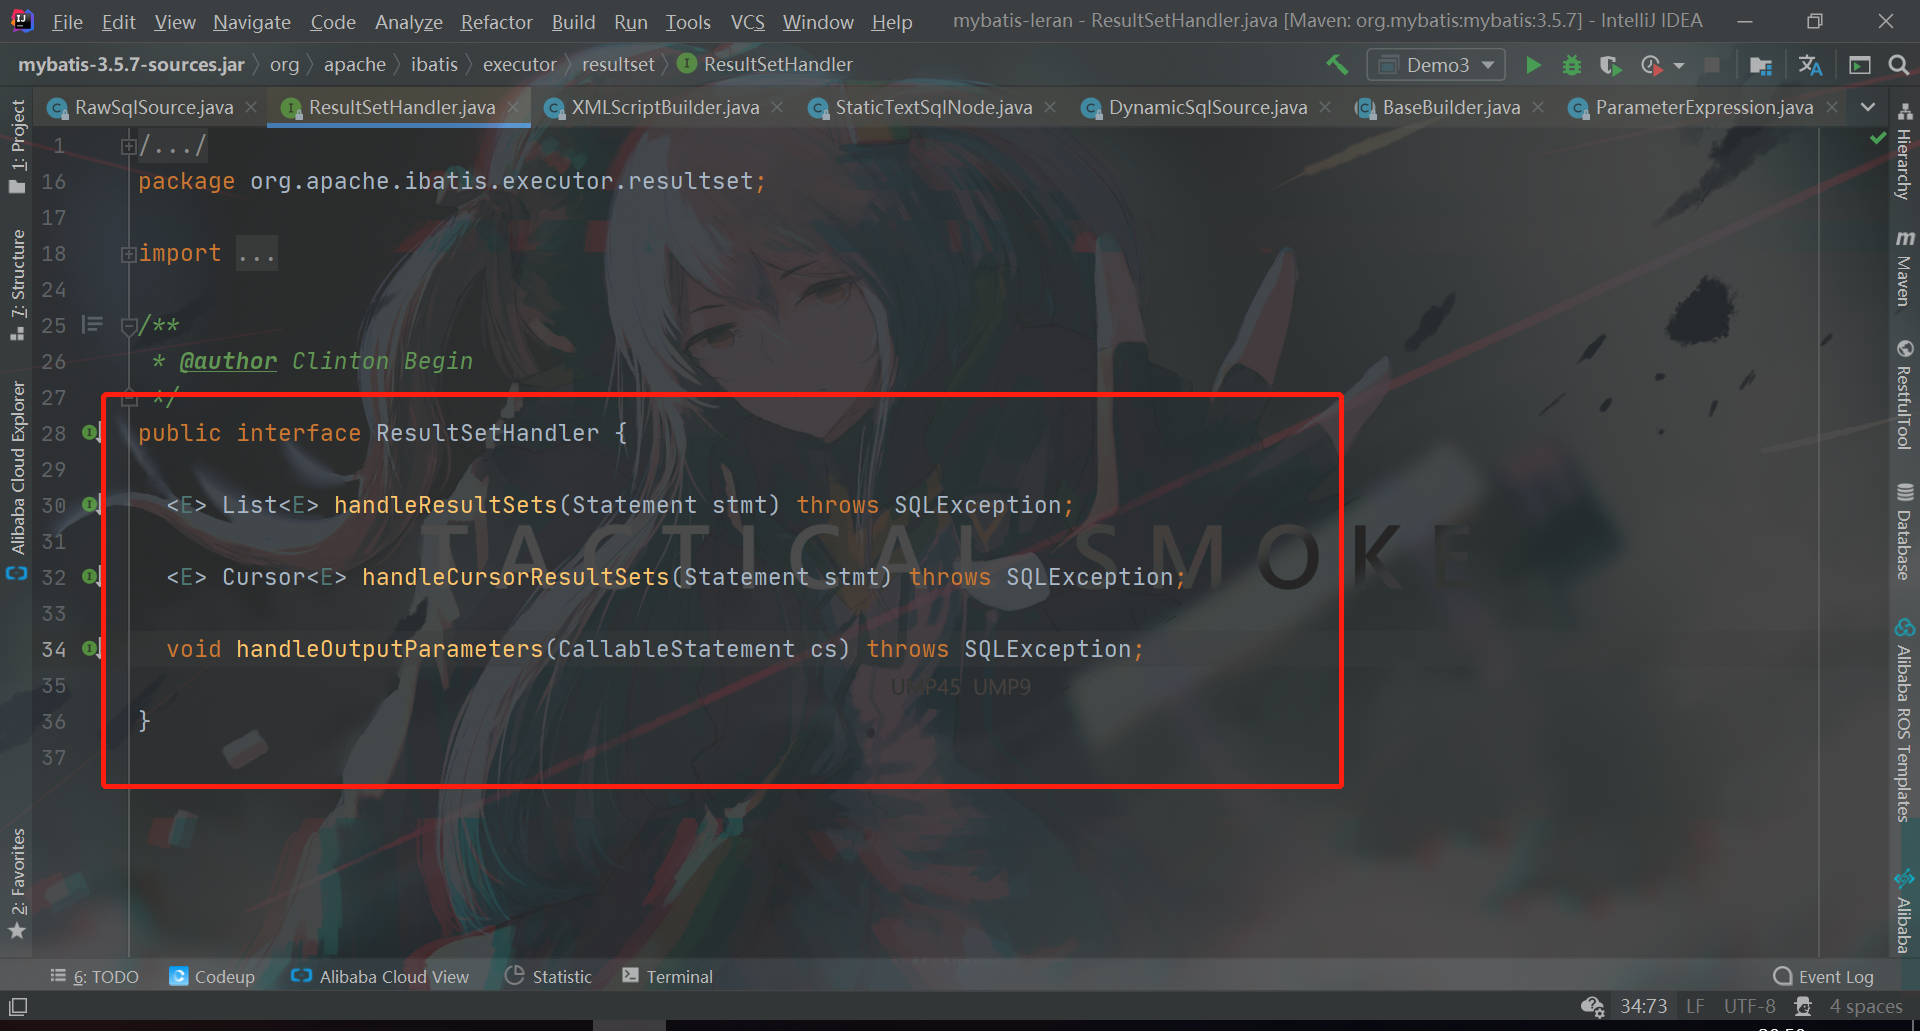Expand the folded import statements
Viewport: 1920px width, 1031px height.
128,255
